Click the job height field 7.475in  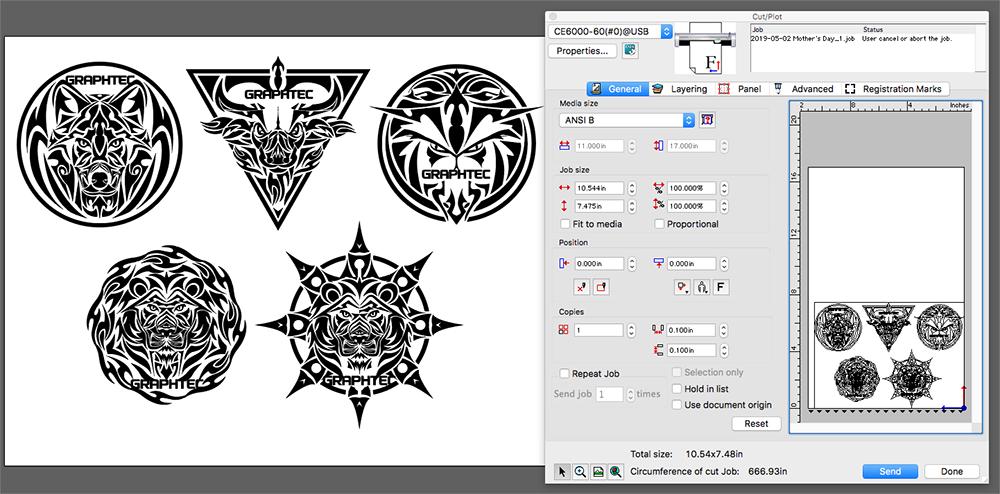point(599,206)
